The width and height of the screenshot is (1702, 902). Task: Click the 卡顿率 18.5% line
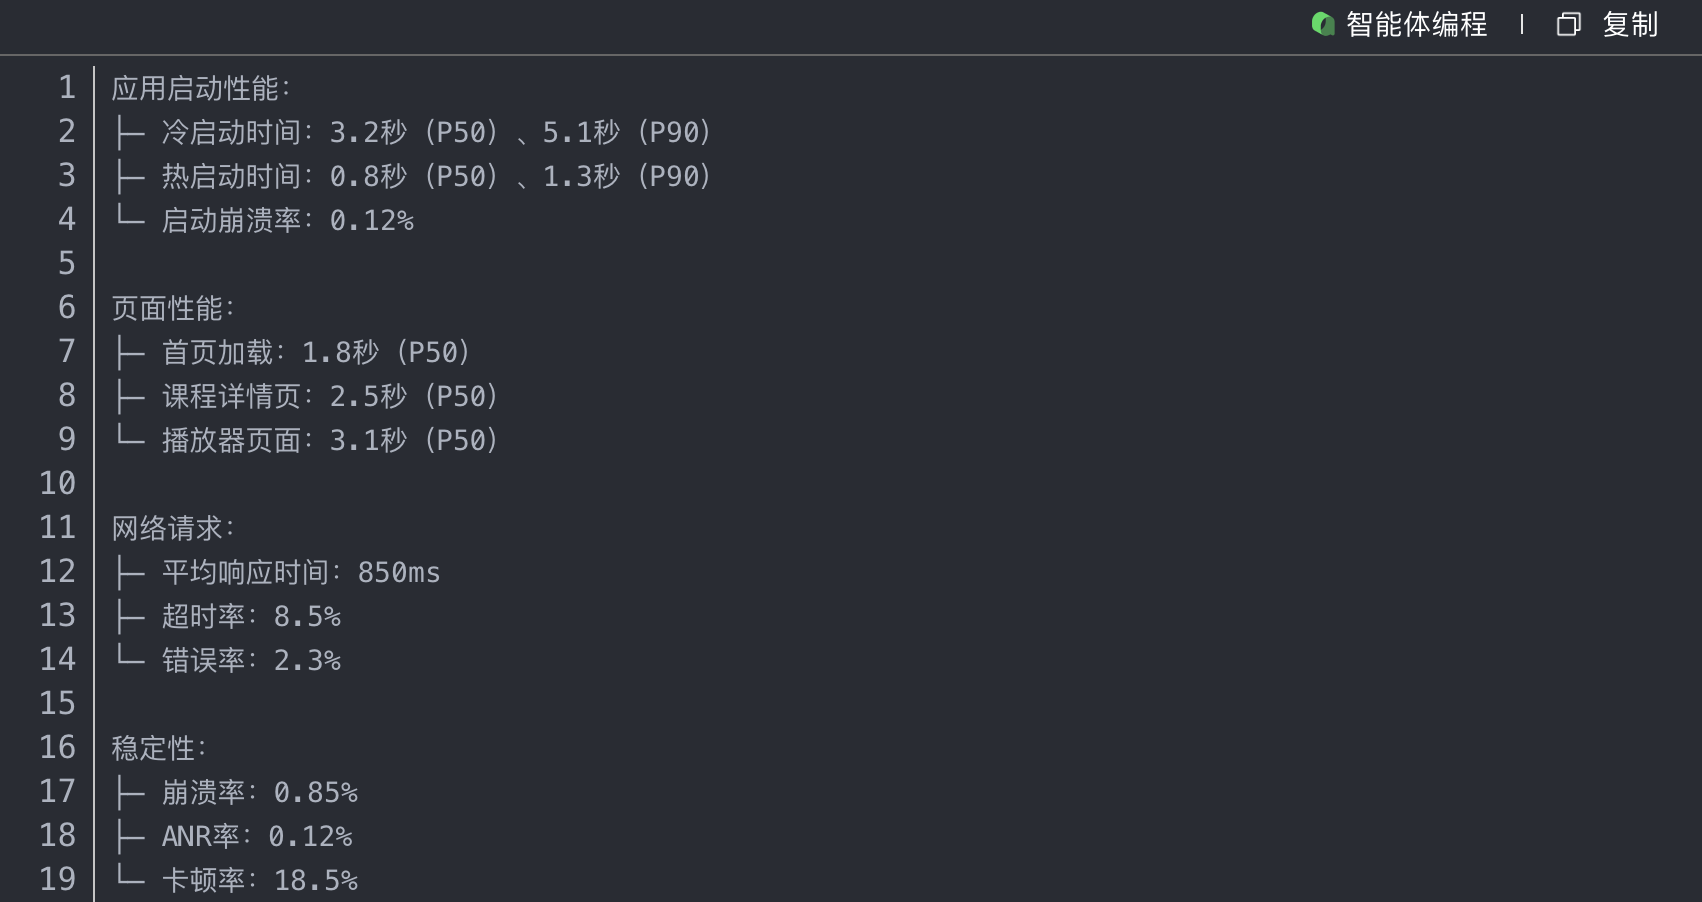coord(259,880)
